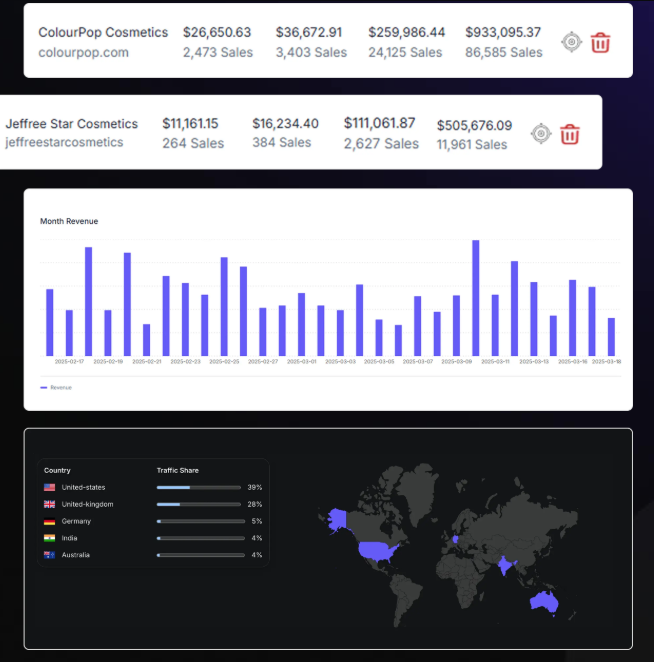Click the $505,676.09 revenue value
The height and width of the screenshot is (662, 654).
(474, 125)
